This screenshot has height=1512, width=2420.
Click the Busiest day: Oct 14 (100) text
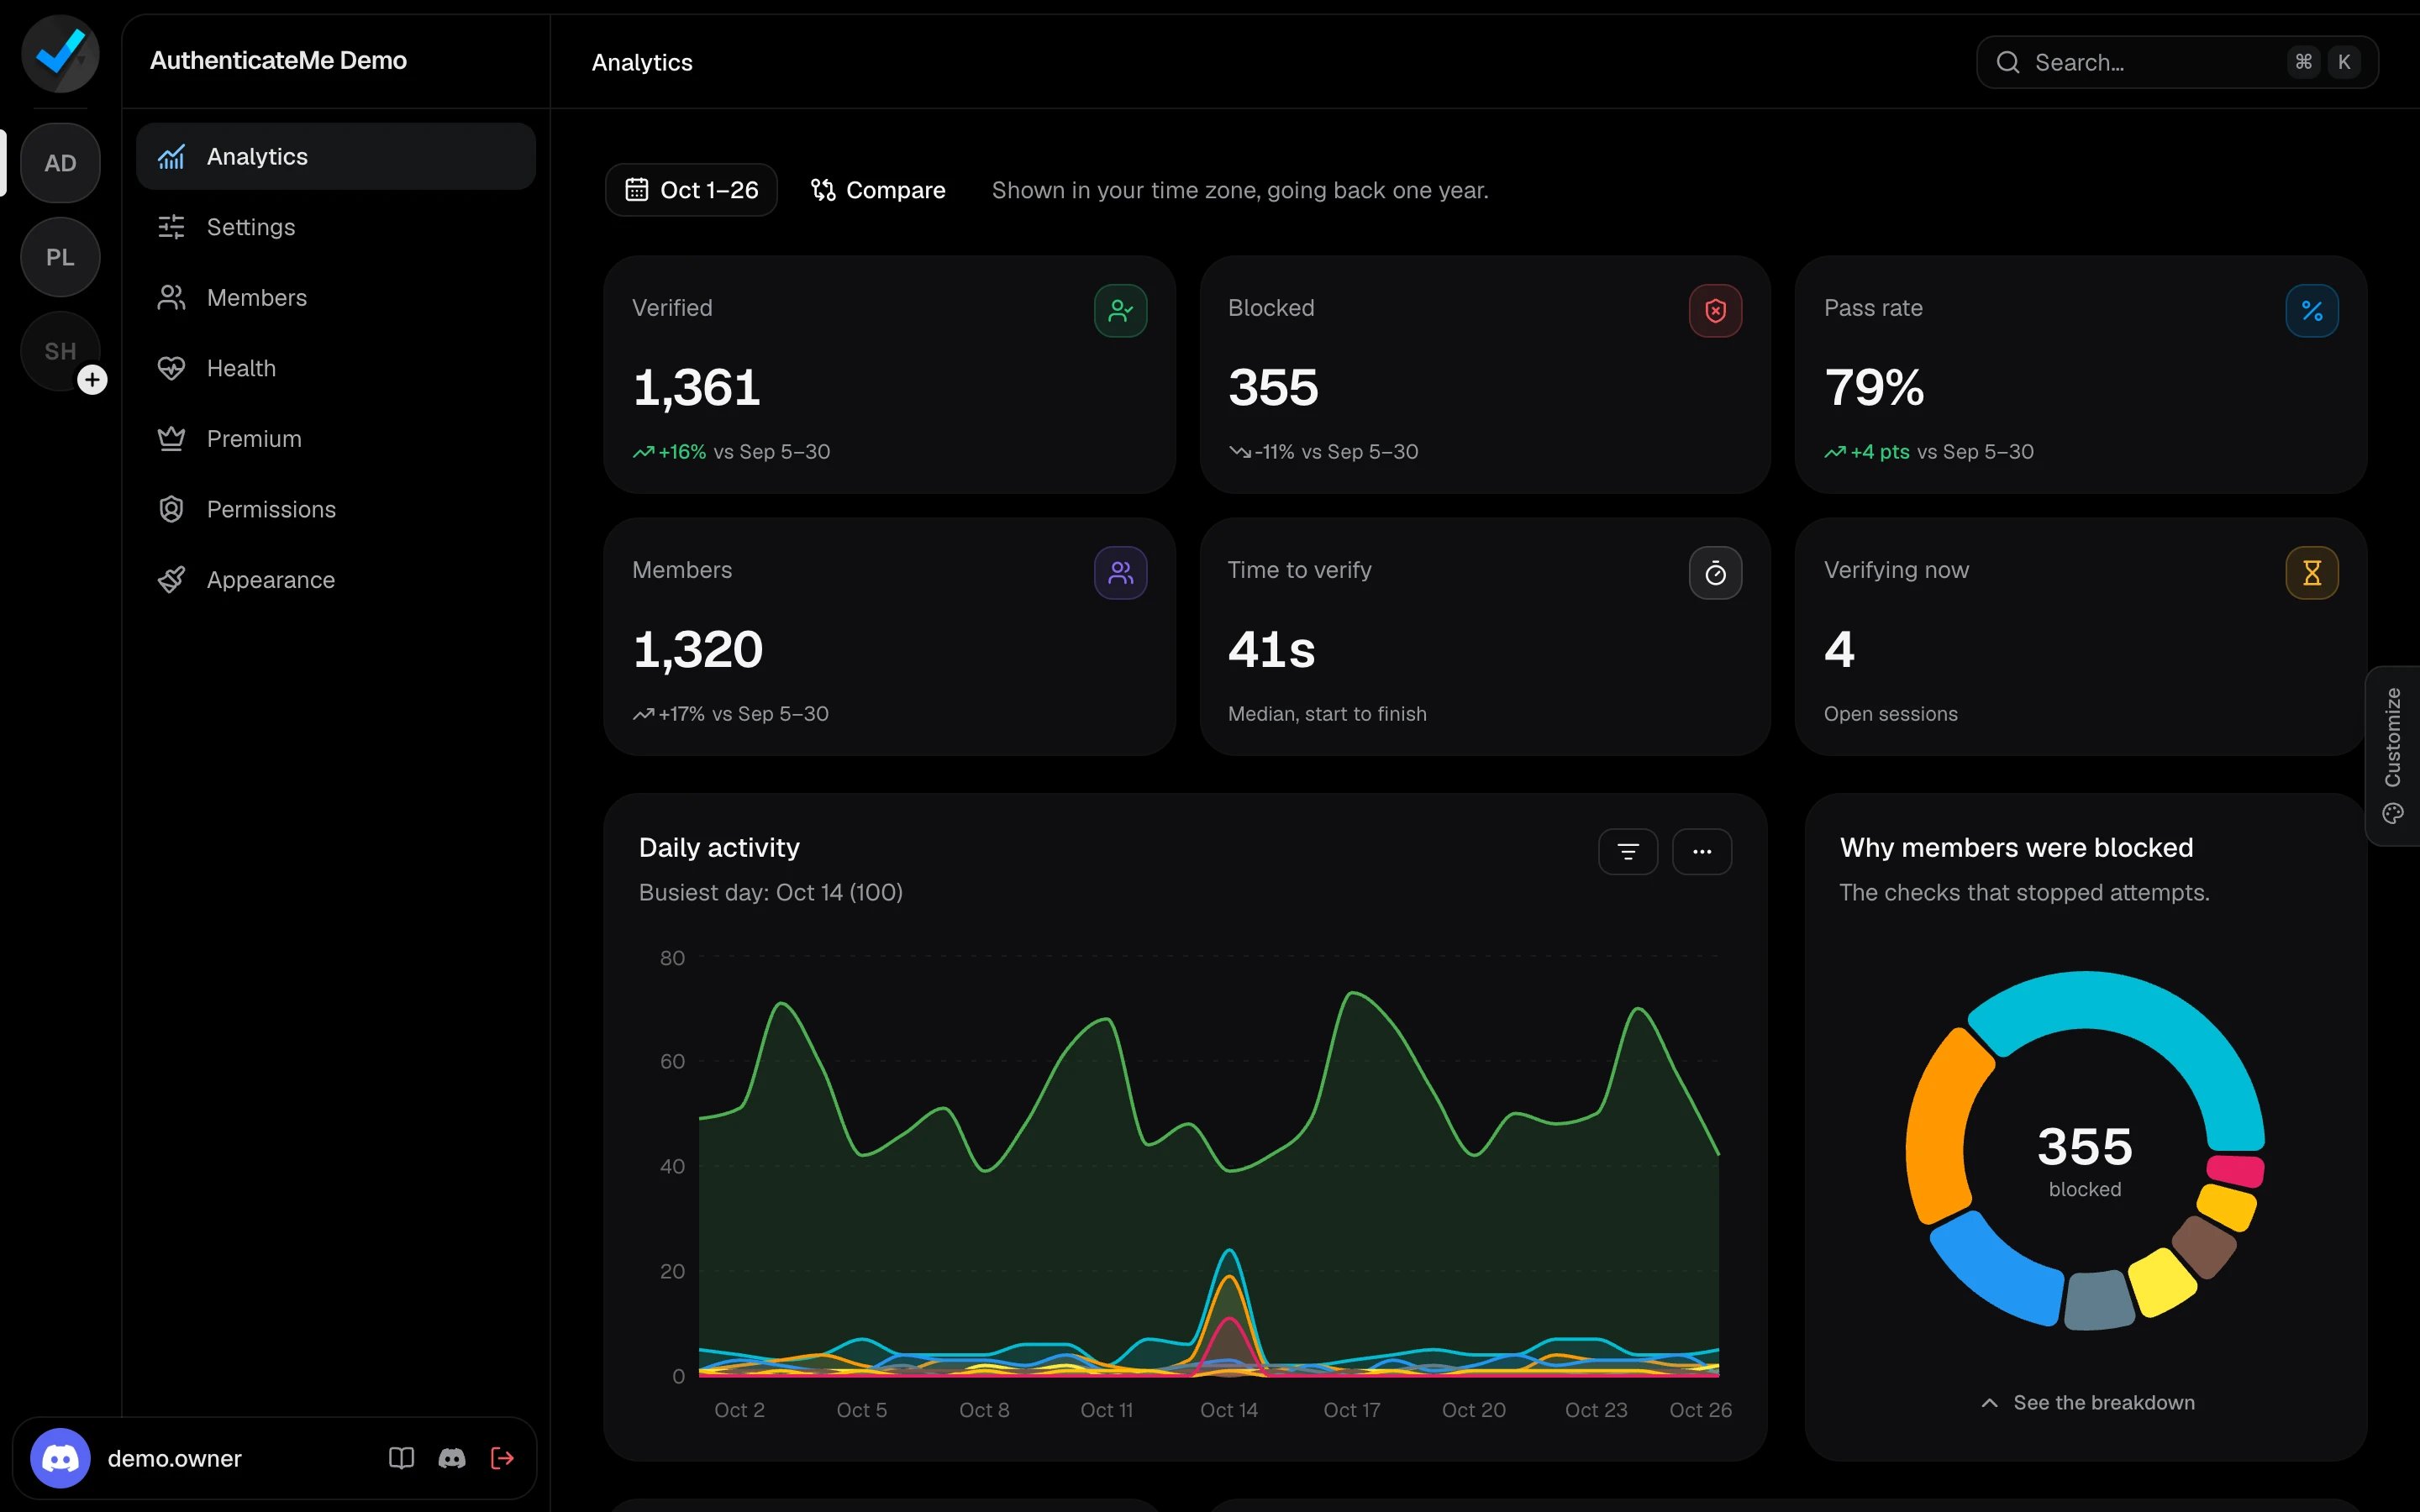pos(771,892)
